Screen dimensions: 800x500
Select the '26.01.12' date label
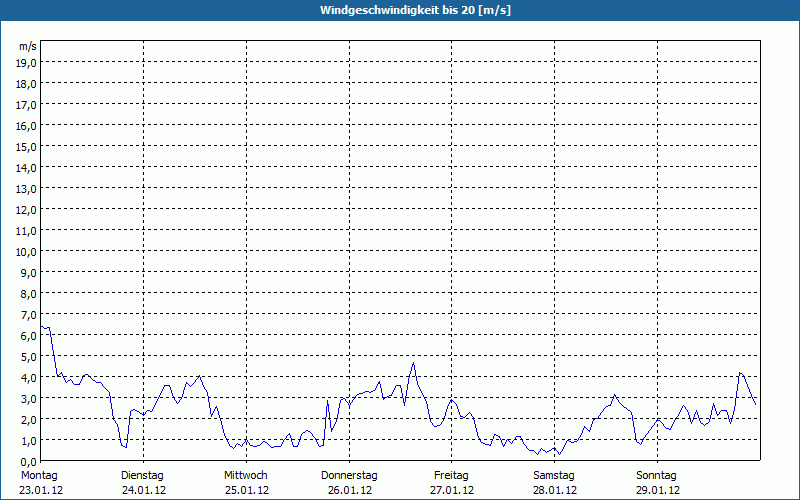[350, 490]
